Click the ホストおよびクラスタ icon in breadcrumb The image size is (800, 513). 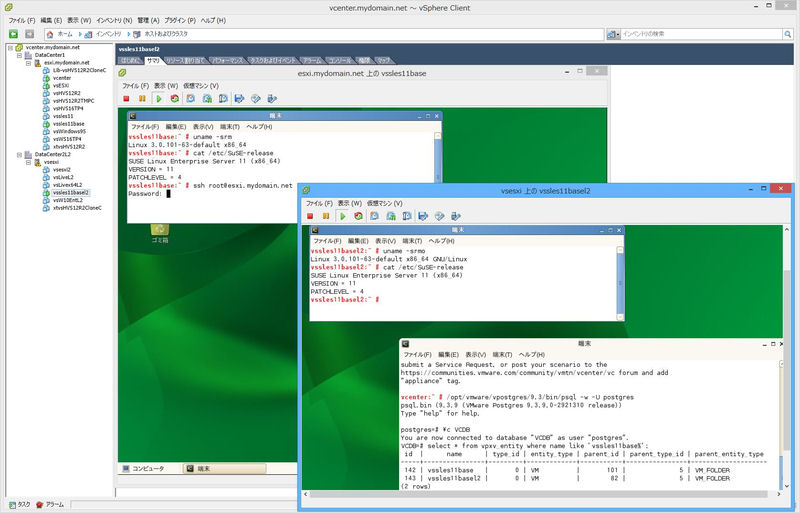pos(137,34)
